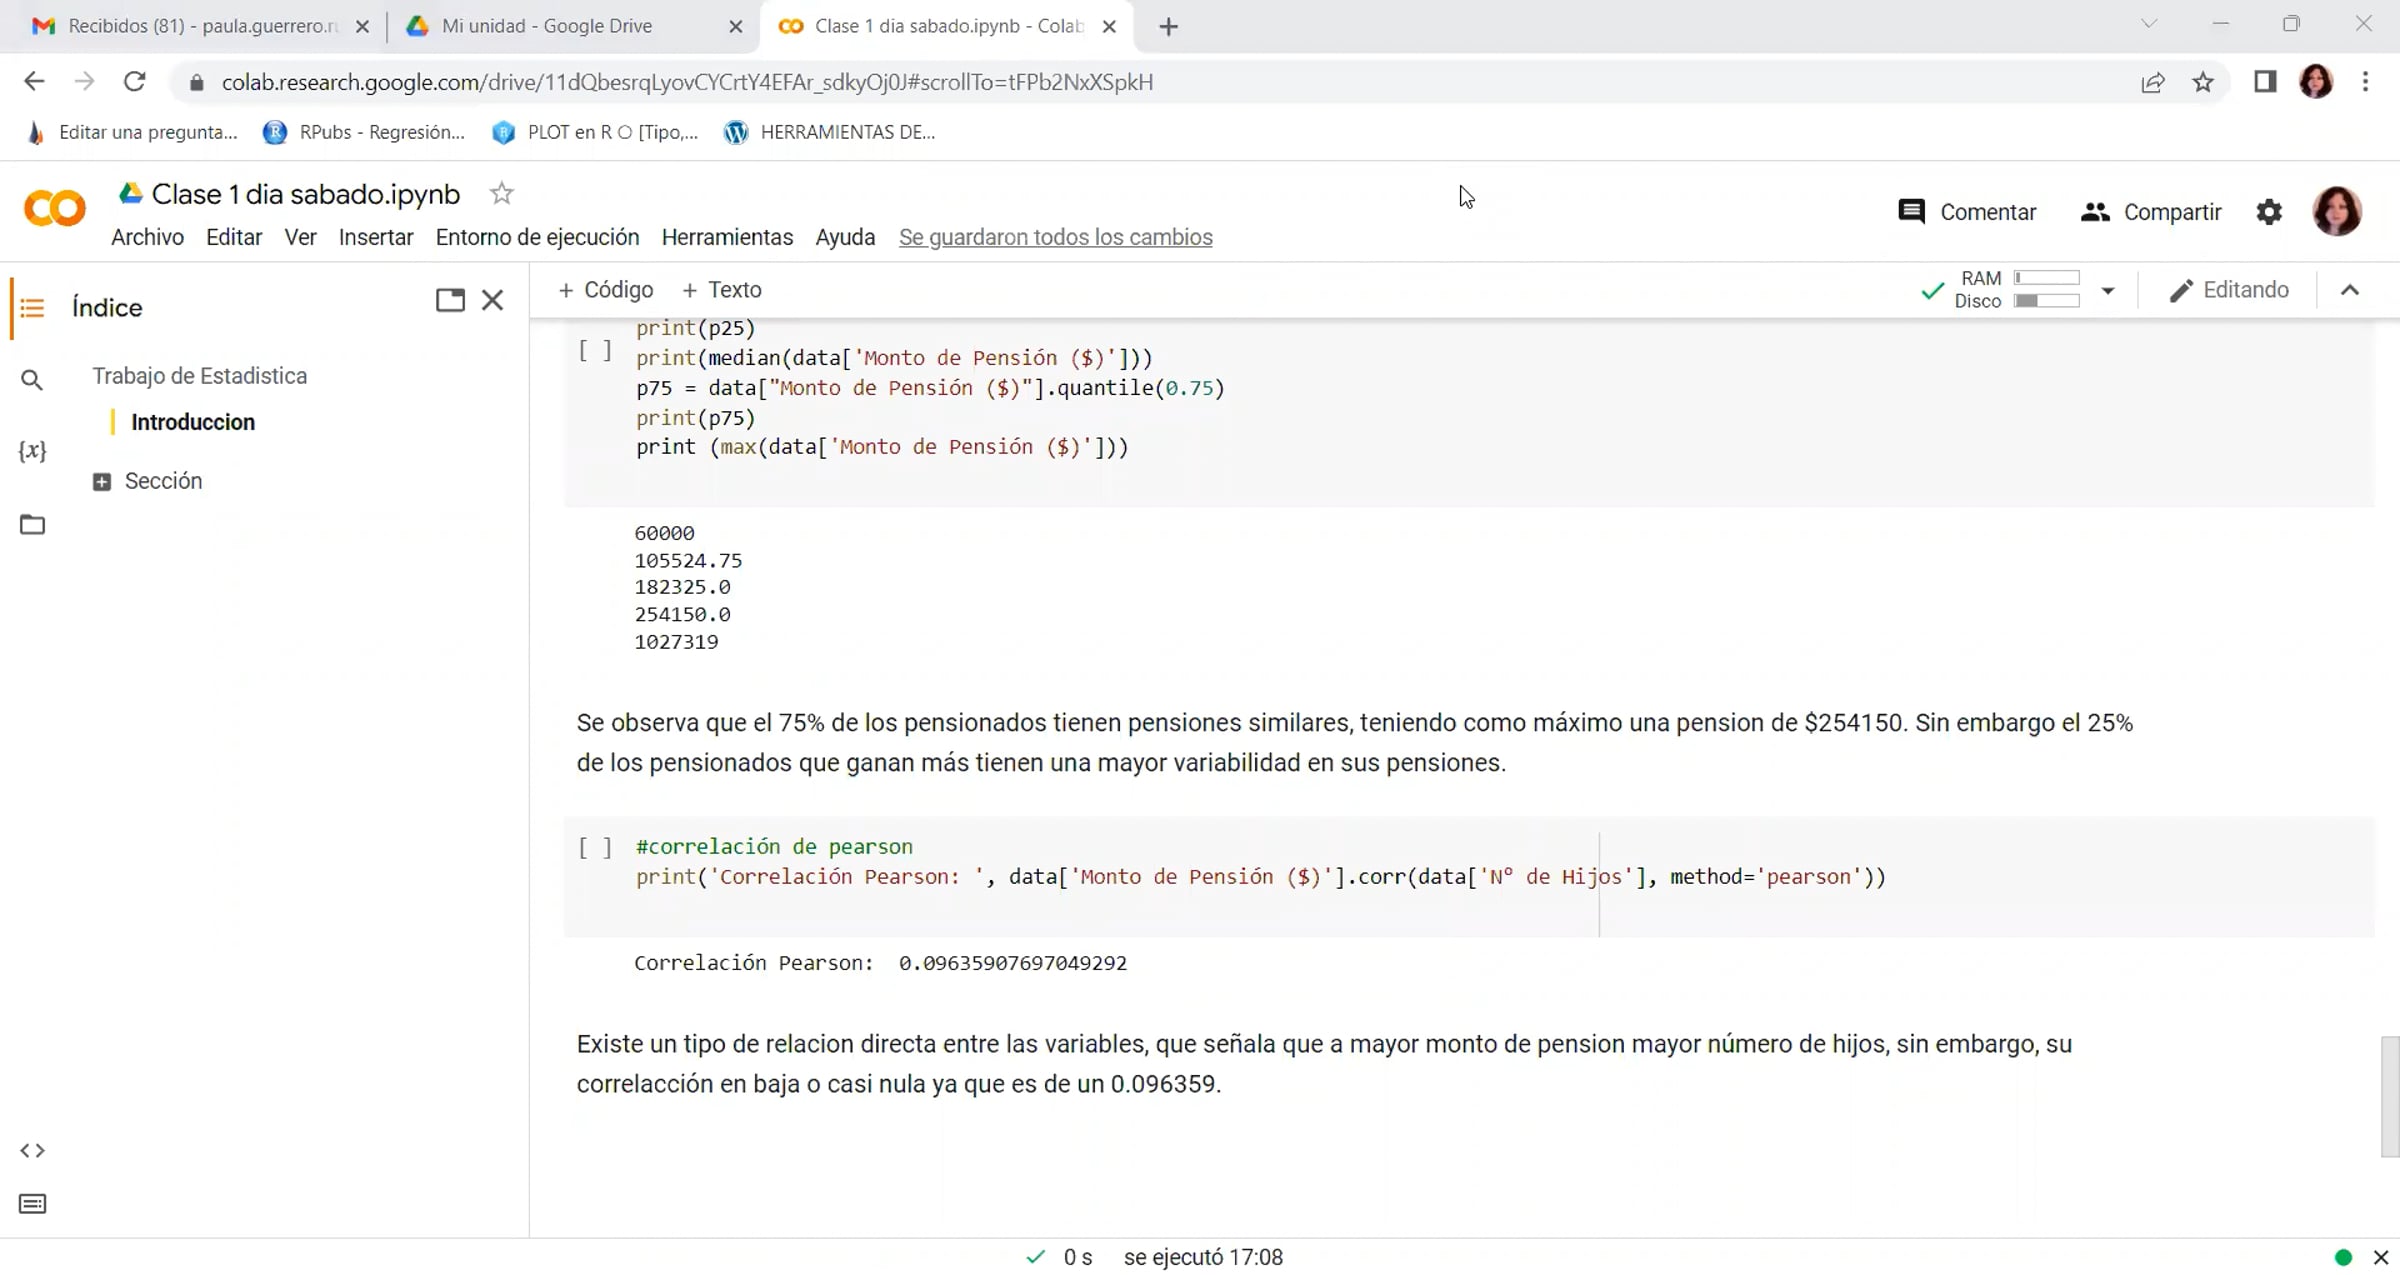The image size is (2400, 1275).
Task: Open Colab settings gear icon
Action: 2269,212
